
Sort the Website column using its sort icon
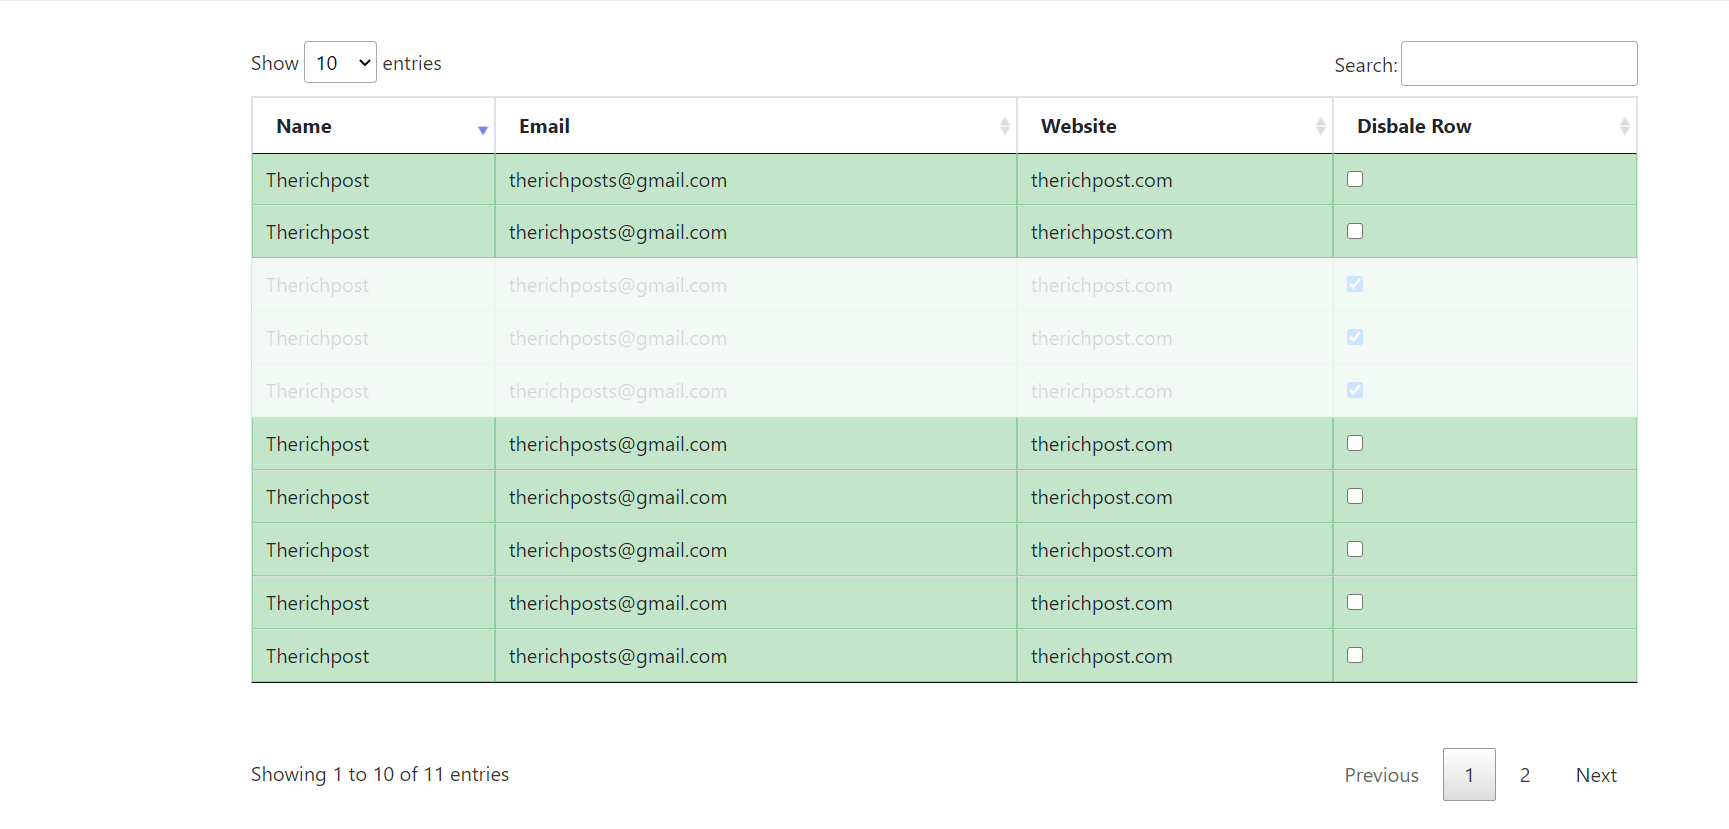coord(1320,125)
